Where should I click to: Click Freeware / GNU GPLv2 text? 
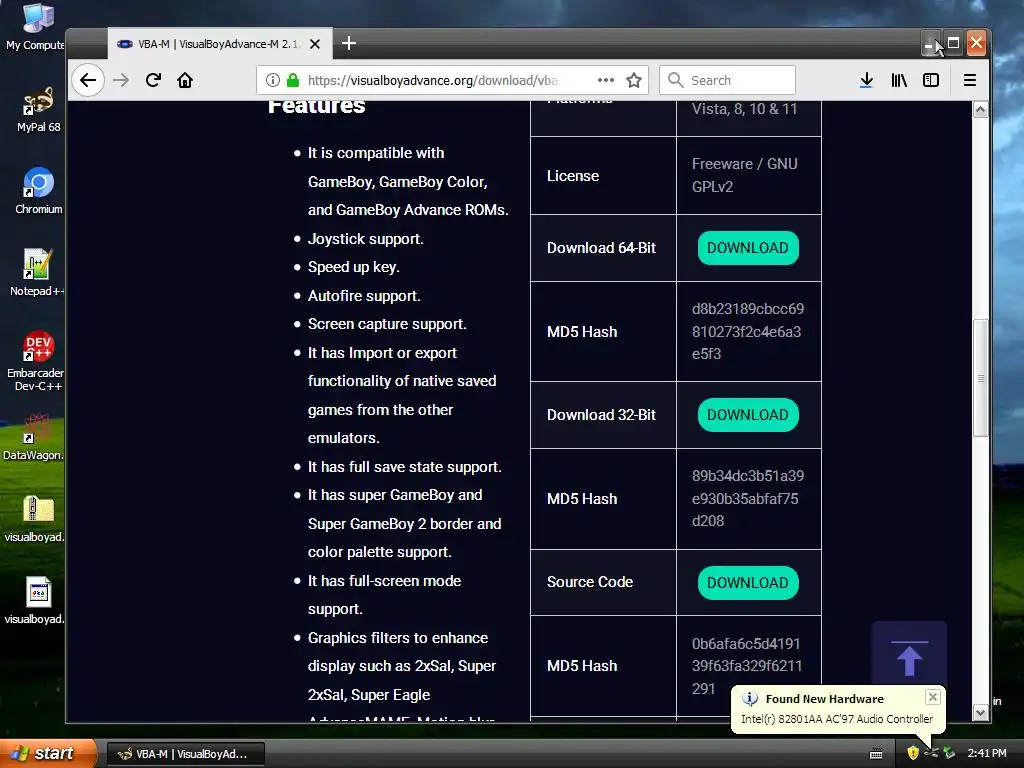[x=744, y=175]
